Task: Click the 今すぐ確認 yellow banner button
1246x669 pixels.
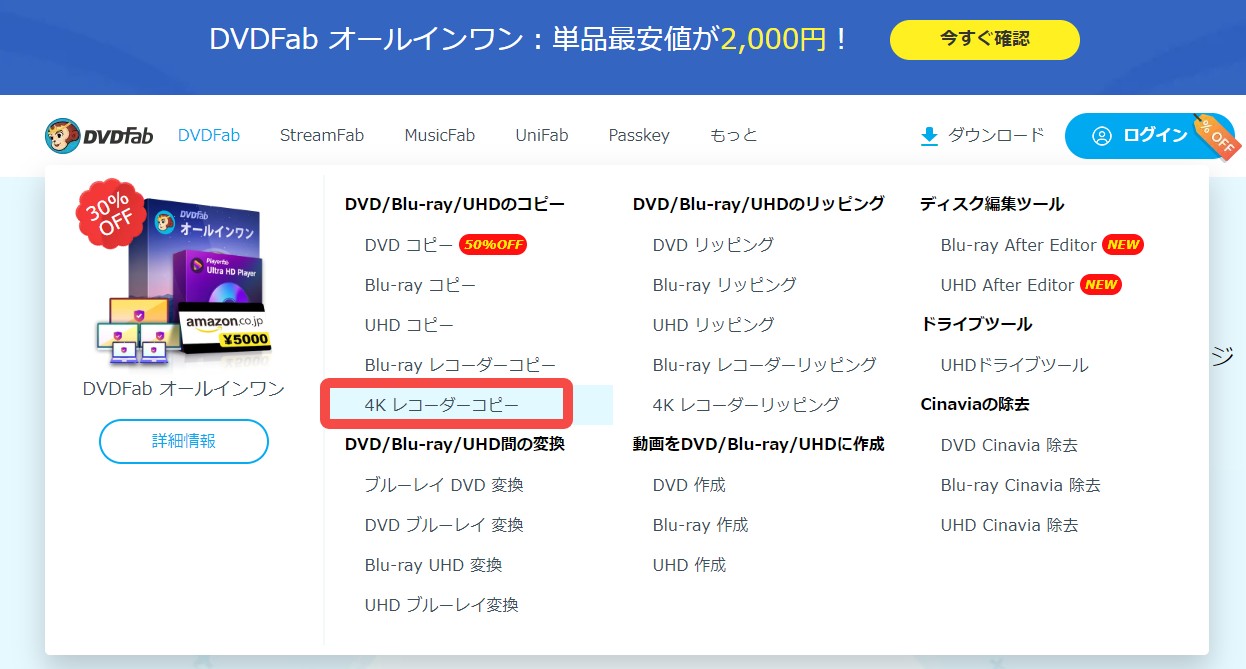Action: [x=985, y=40]
